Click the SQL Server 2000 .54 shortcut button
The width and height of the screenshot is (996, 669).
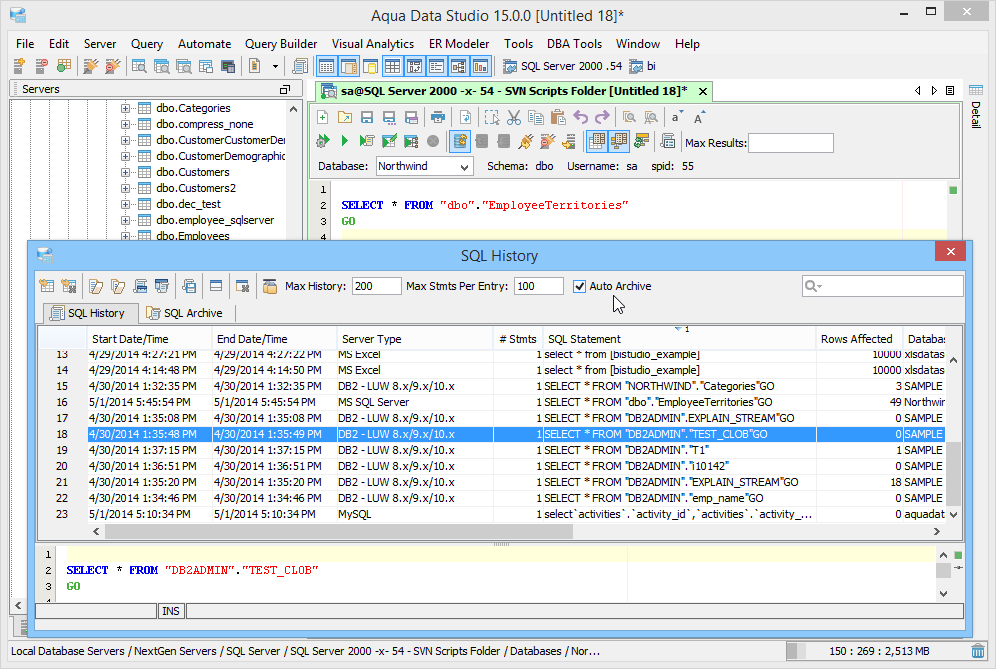tap(563, 66)
